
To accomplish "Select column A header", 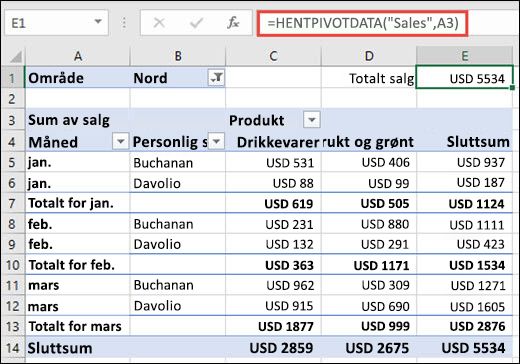I will pos(78,56).
